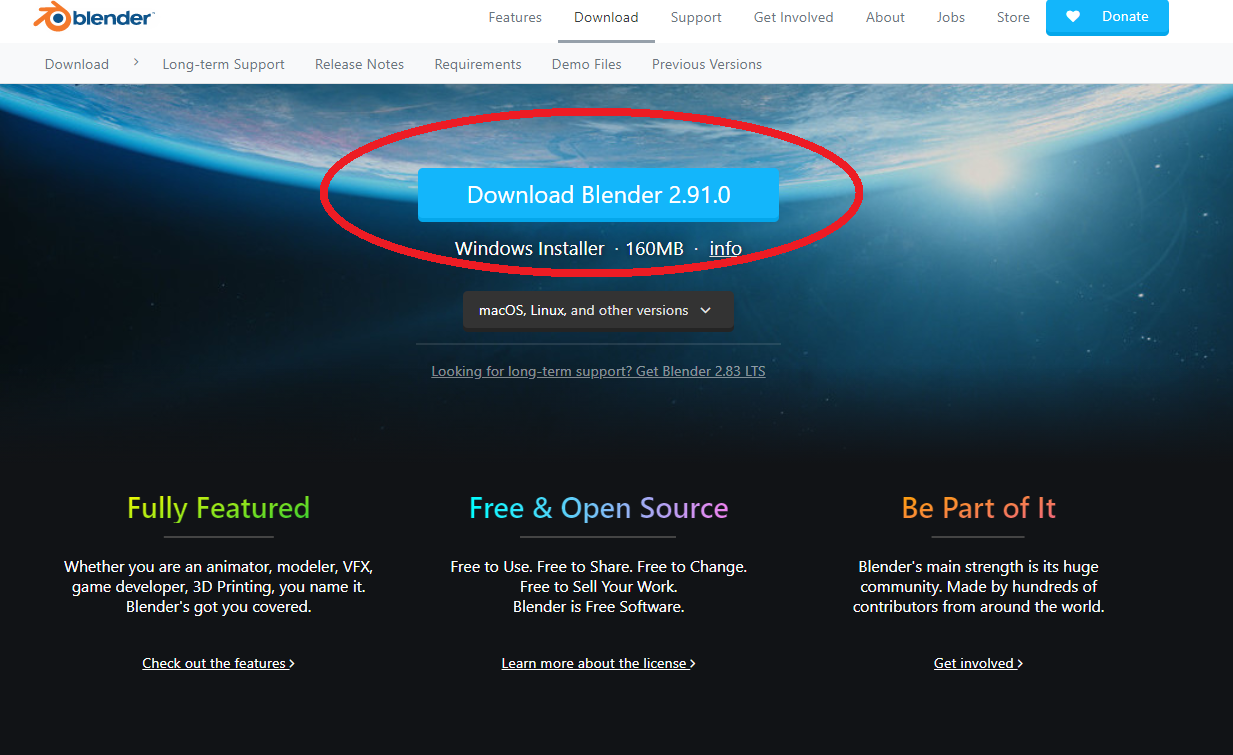Open the Features menu item
1233x755 pixels.
(x=515, y=18)
